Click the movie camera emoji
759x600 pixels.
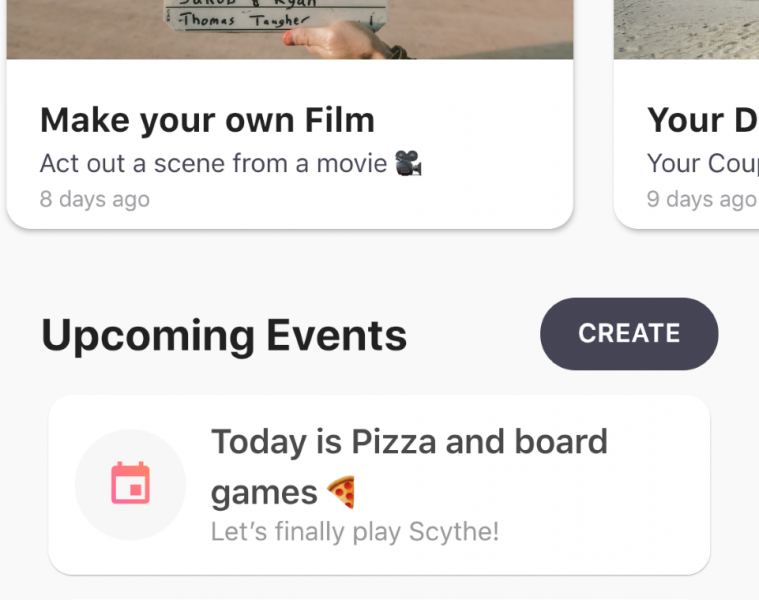[x=407, y=163]
